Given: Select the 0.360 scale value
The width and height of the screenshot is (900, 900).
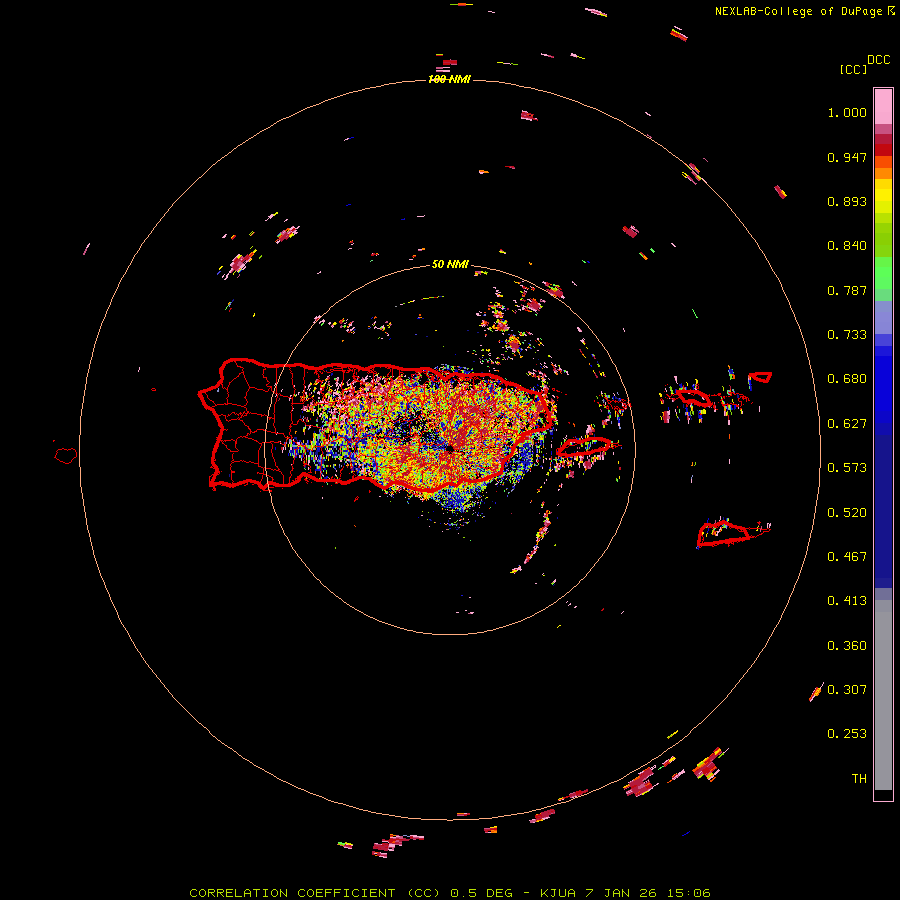Looking at the screenshot, I should [847, 646].
